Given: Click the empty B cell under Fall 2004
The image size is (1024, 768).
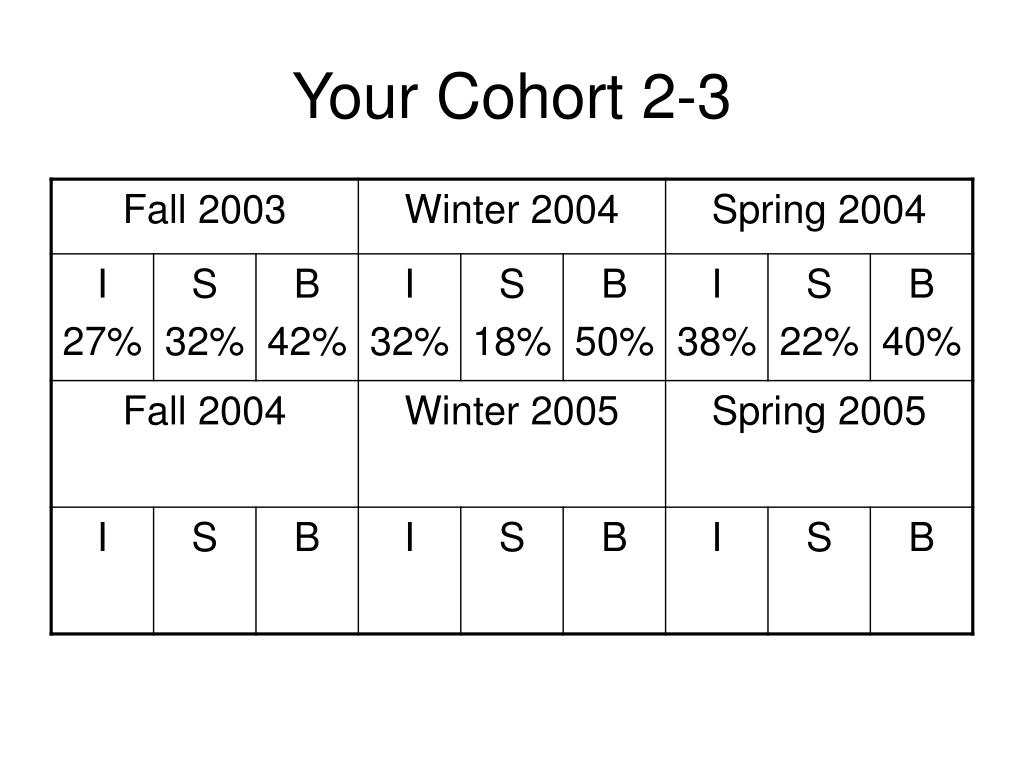Looking at the screenshot, I should coord(307,570).
